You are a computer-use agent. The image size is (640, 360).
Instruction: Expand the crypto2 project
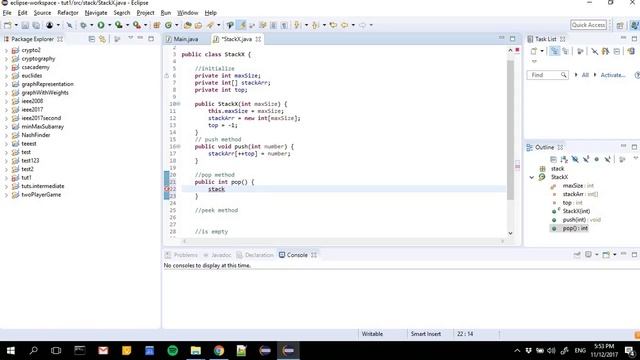coord(6,50)
